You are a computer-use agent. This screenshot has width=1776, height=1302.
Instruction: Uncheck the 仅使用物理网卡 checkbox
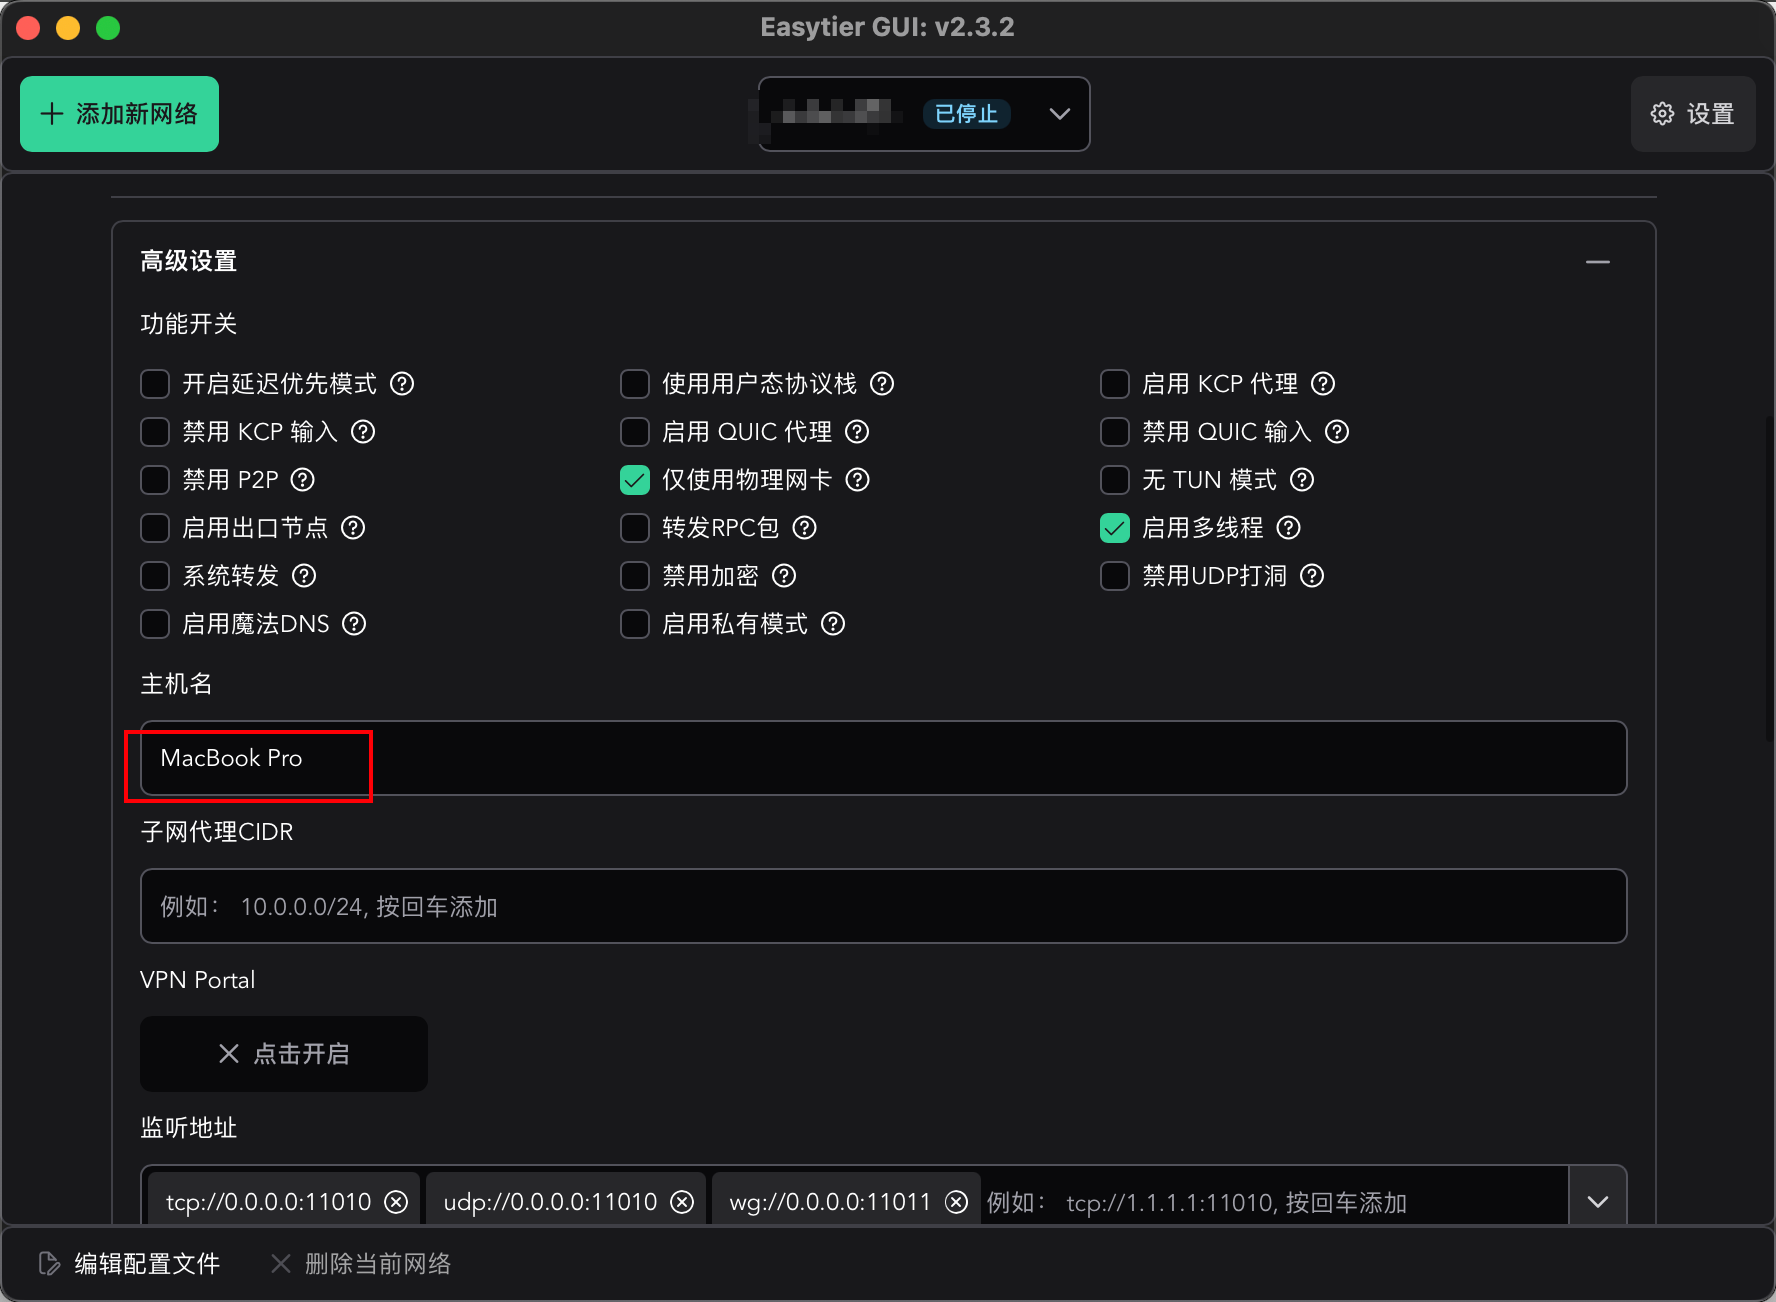(x=634, y=480)
